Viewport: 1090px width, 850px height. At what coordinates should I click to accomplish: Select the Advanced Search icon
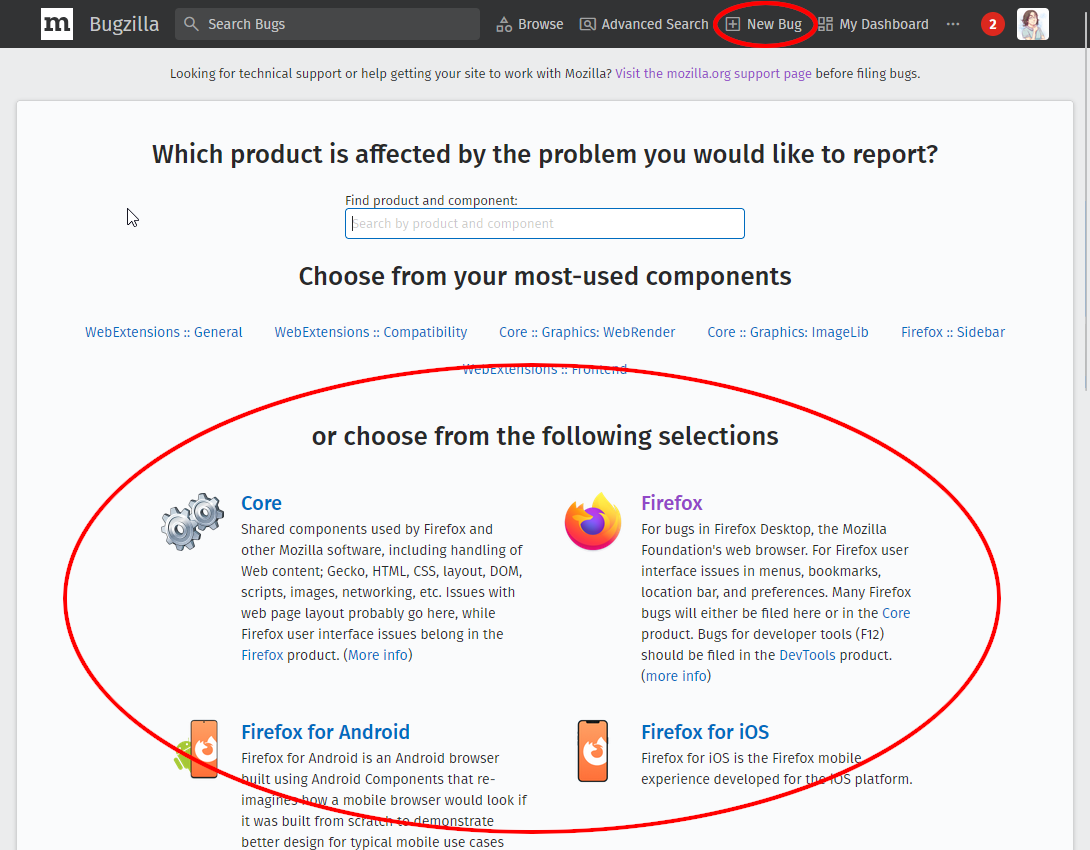click(585, 23)
